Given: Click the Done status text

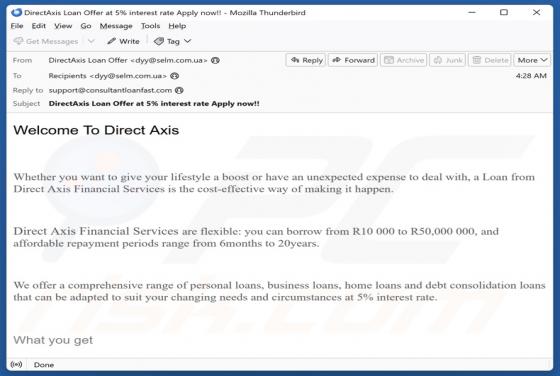Looking at the screenshot, I should [44, 365].
